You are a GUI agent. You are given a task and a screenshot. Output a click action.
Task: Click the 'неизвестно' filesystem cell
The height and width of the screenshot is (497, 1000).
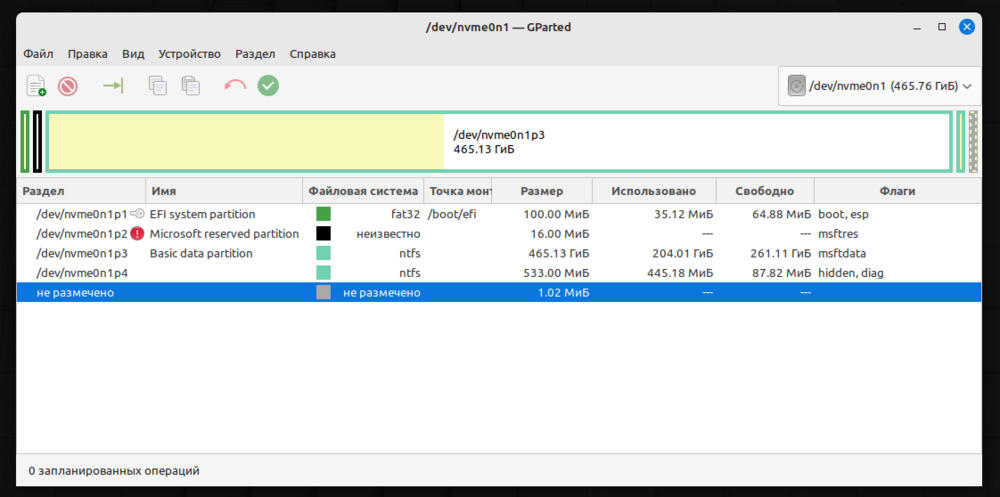388,234
